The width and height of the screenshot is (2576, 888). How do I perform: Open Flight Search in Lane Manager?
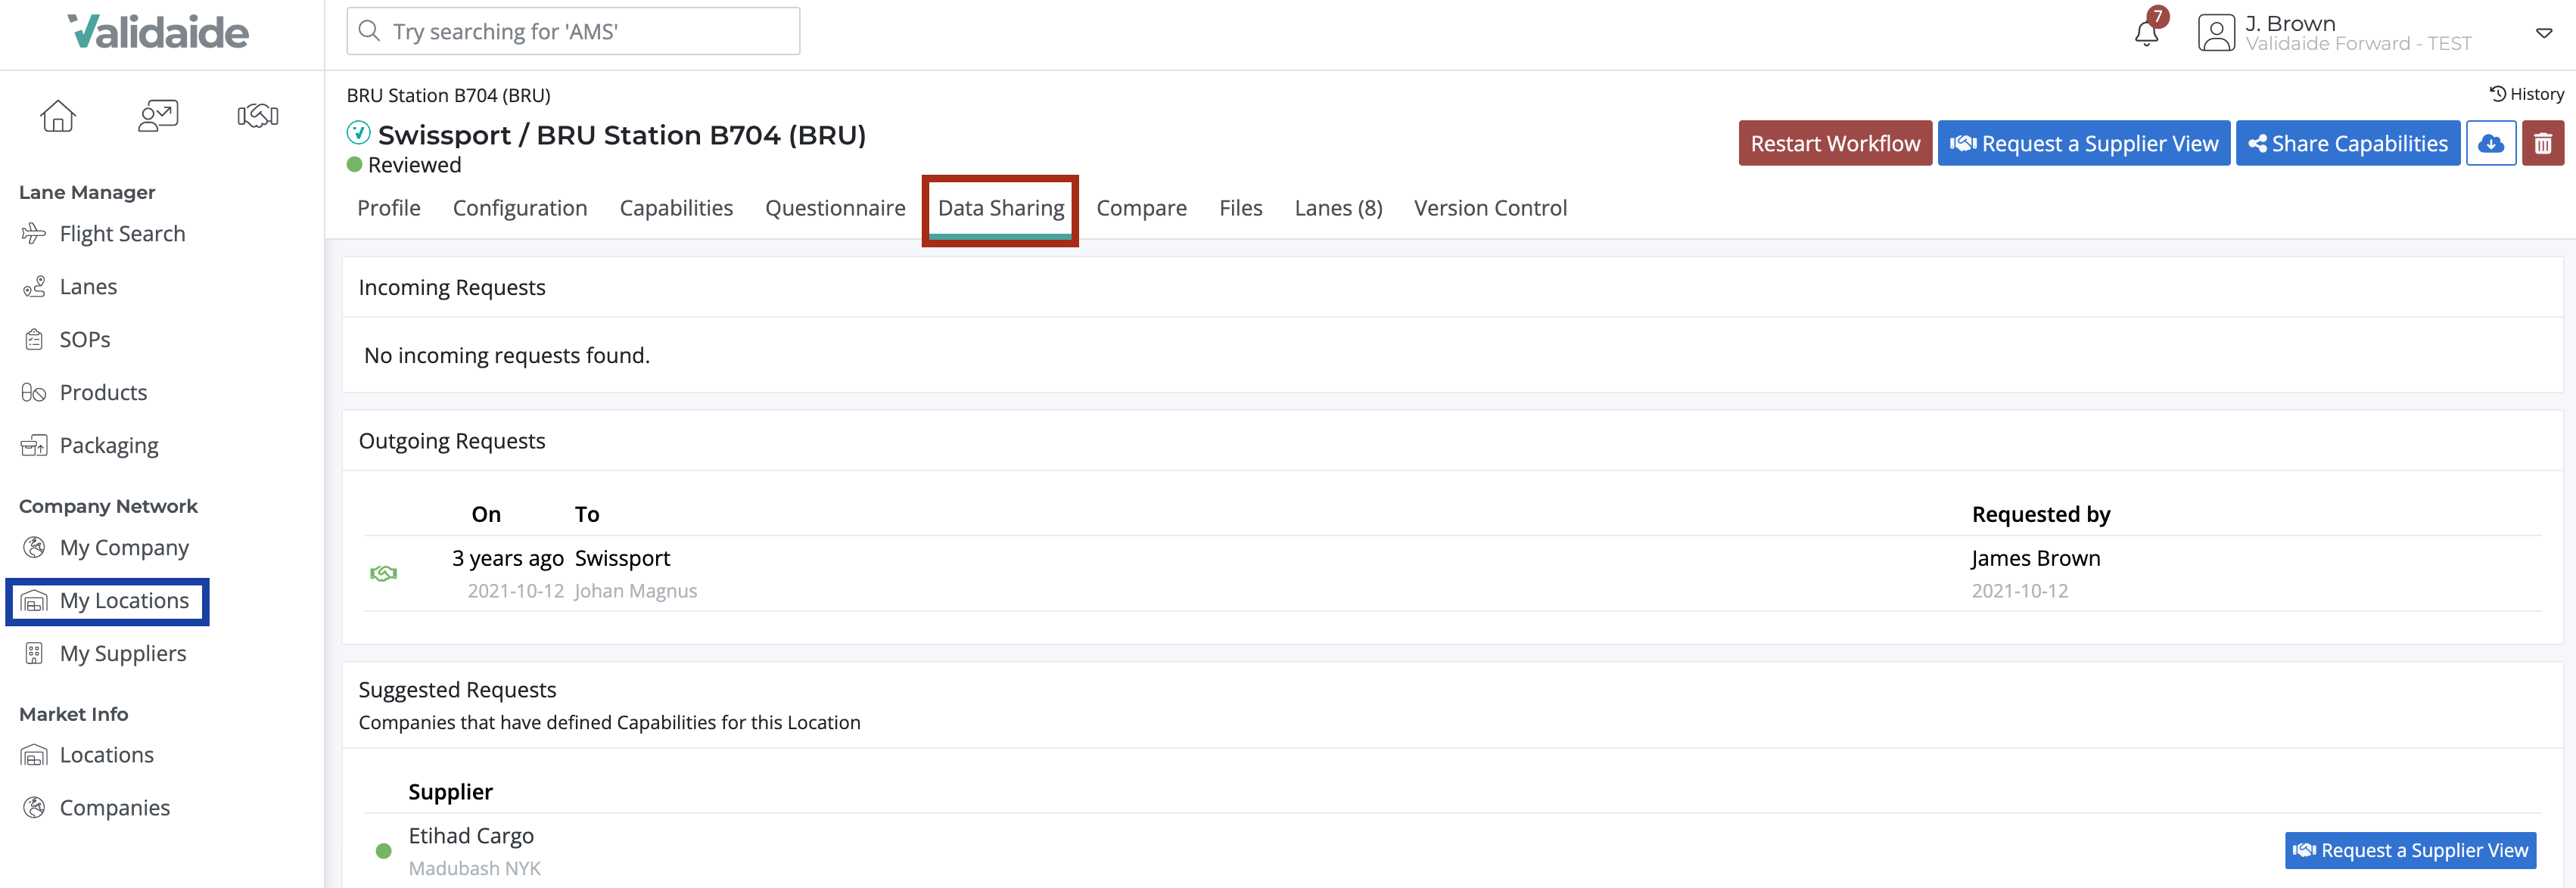point(122,234)
